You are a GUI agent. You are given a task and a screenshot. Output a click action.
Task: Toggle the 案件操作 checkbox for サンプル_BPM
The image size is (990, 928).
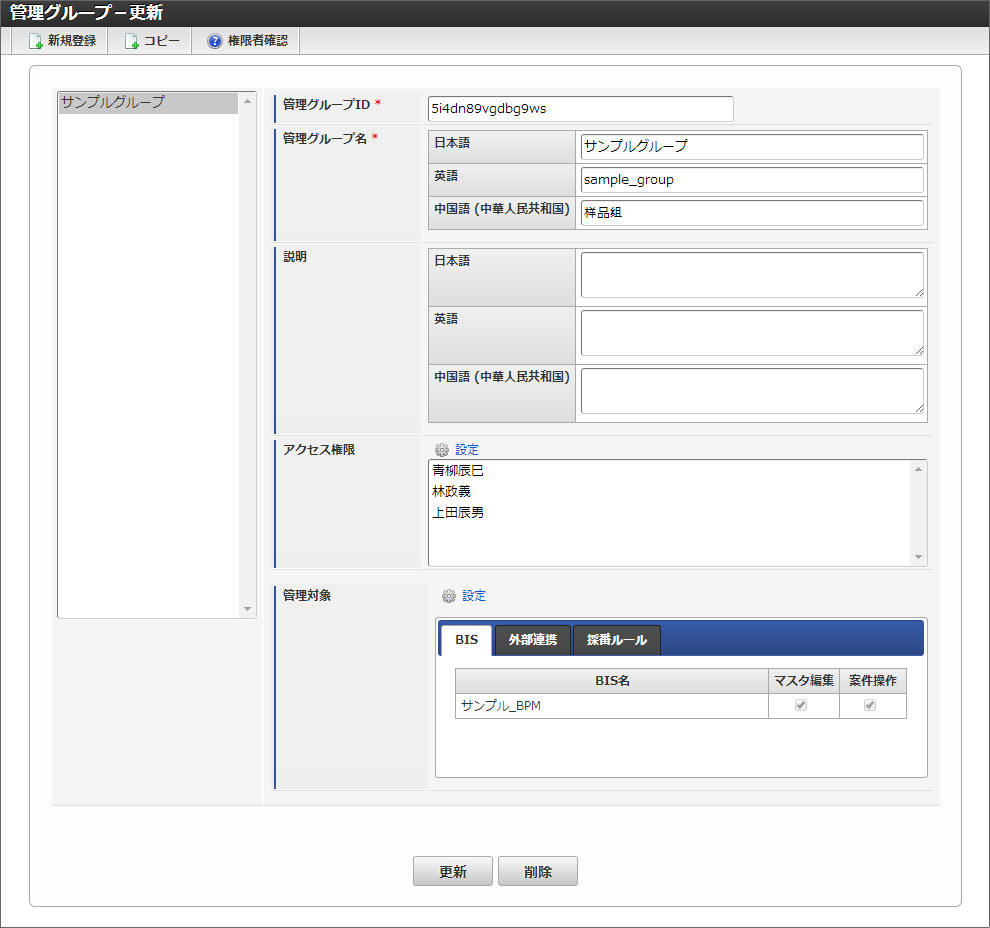(870, 706)
